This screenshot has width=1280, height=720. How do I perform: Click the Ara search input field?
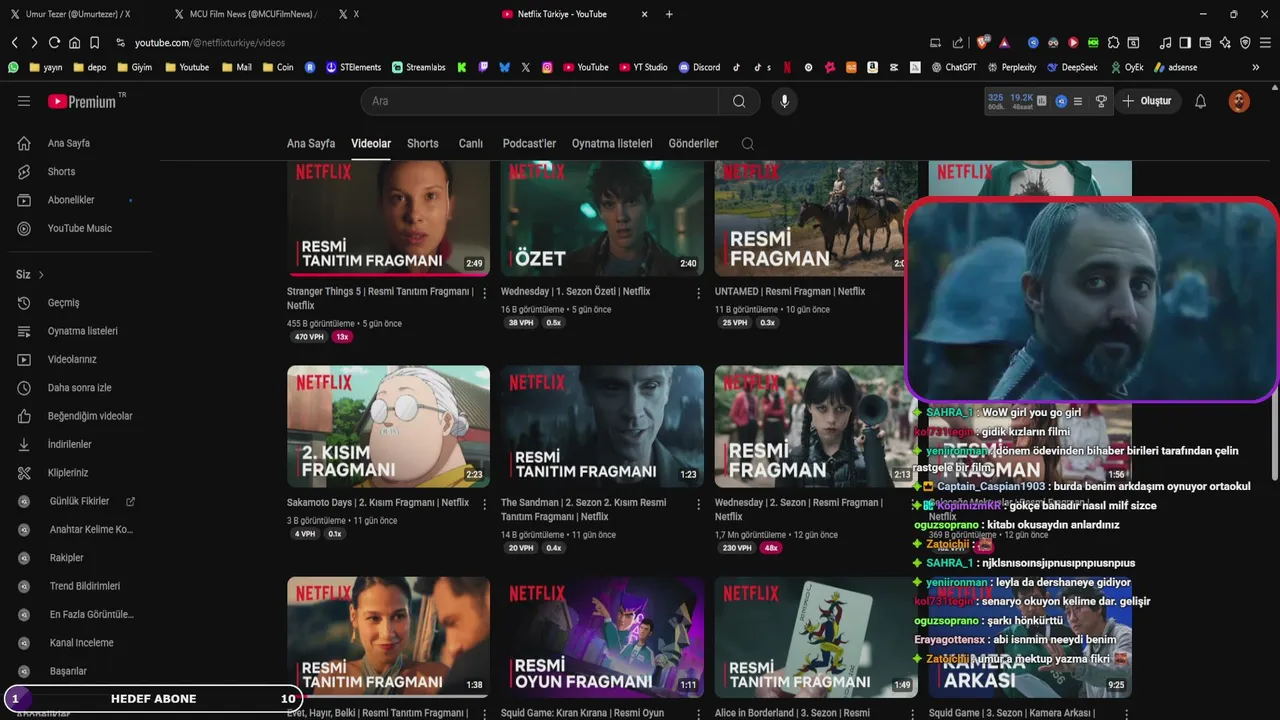point(540,101)
